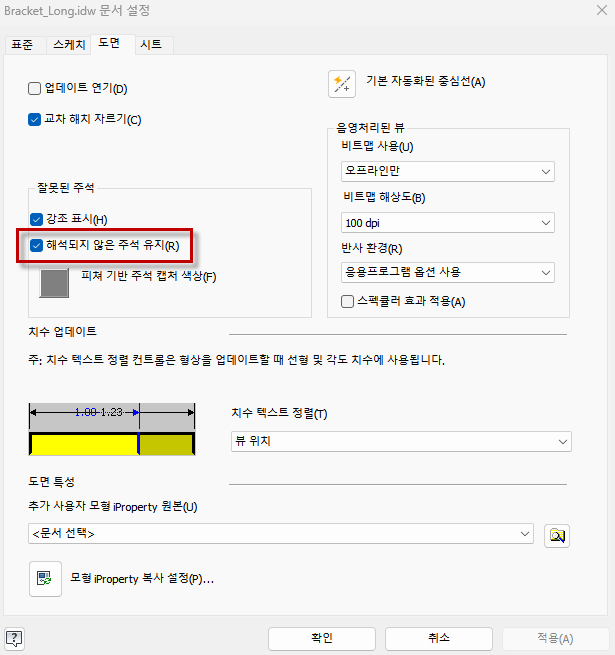Switch to the 스케치 tab
This screenshot has height=655, width=615.
coord(68,45)
